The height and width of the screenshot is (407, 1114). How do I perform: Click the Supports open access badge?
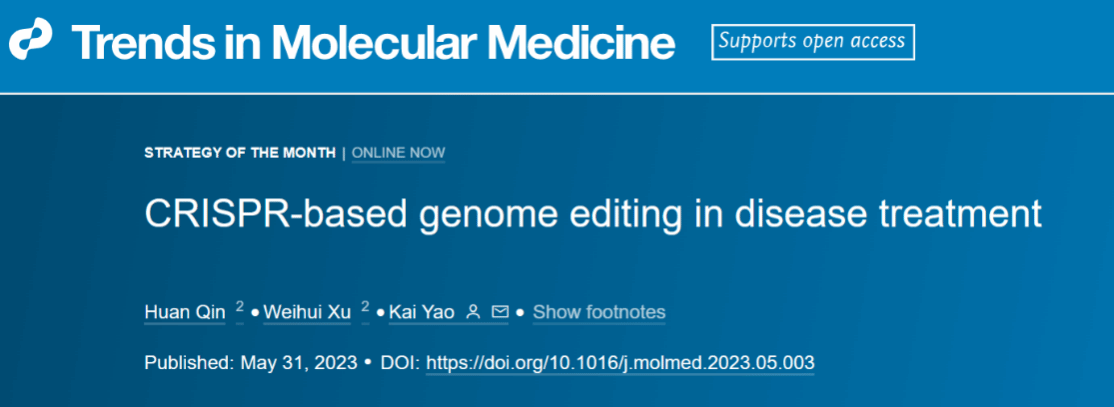point(812,41)
